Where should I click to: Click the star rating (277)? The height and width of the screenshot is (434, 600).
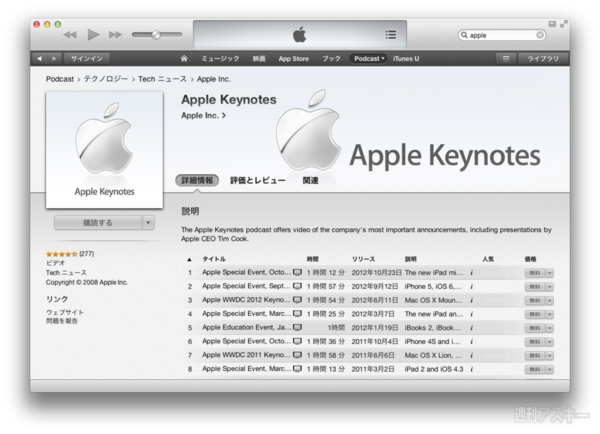pos(70,254)
